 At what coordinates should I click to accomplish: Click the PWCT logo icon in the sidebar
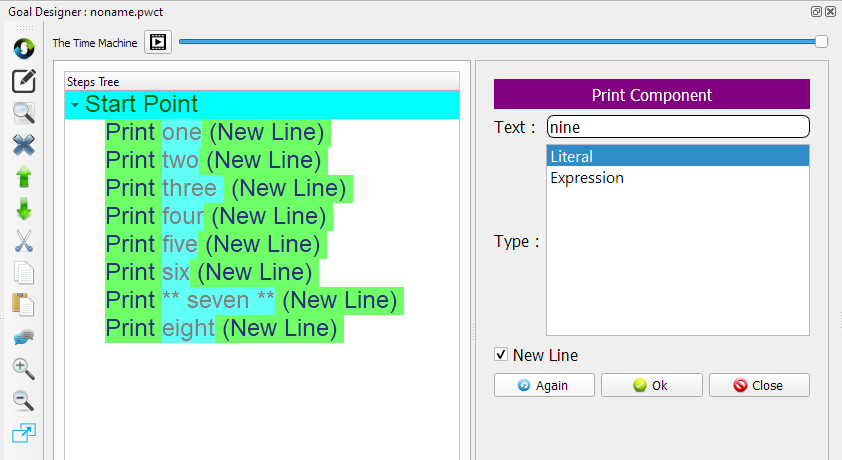(x=24, y=47)
